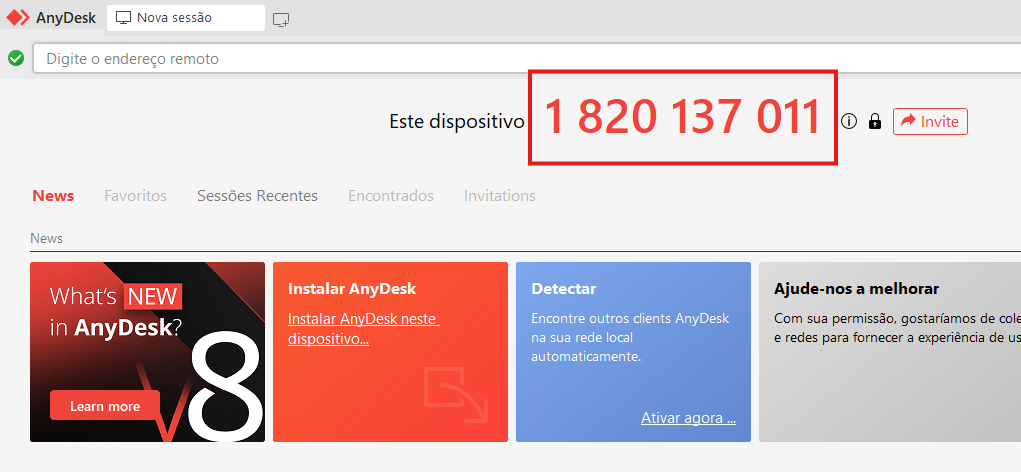1021x472 pixels.
Task: Click the install arrow graphic in the orange tile
Action: point(455,395)
